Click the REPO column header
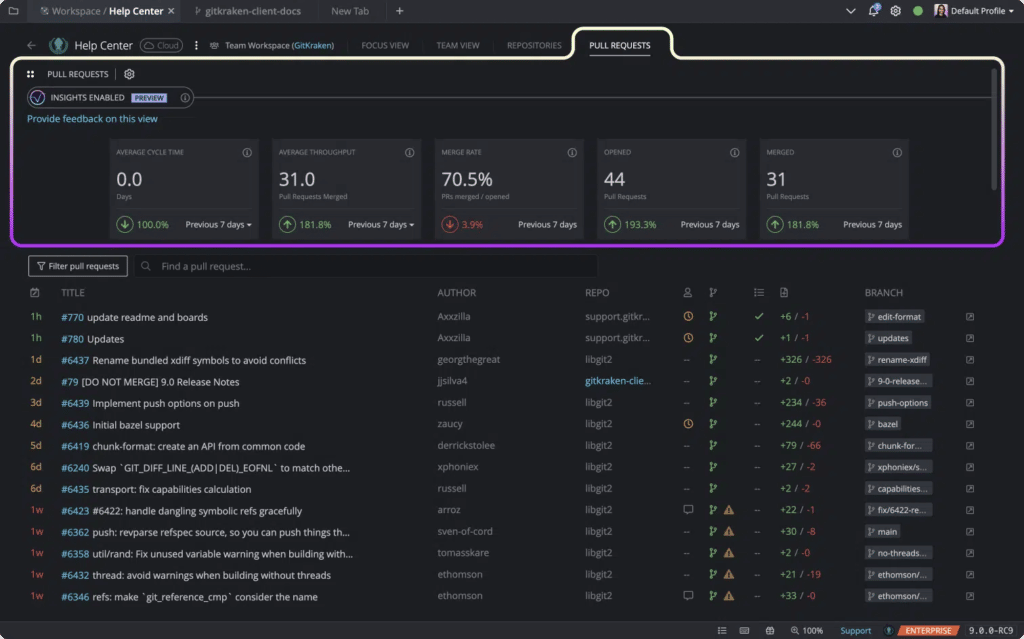Image resolution: width=1024 pixels, height=639 pixels. pos(597,293)
